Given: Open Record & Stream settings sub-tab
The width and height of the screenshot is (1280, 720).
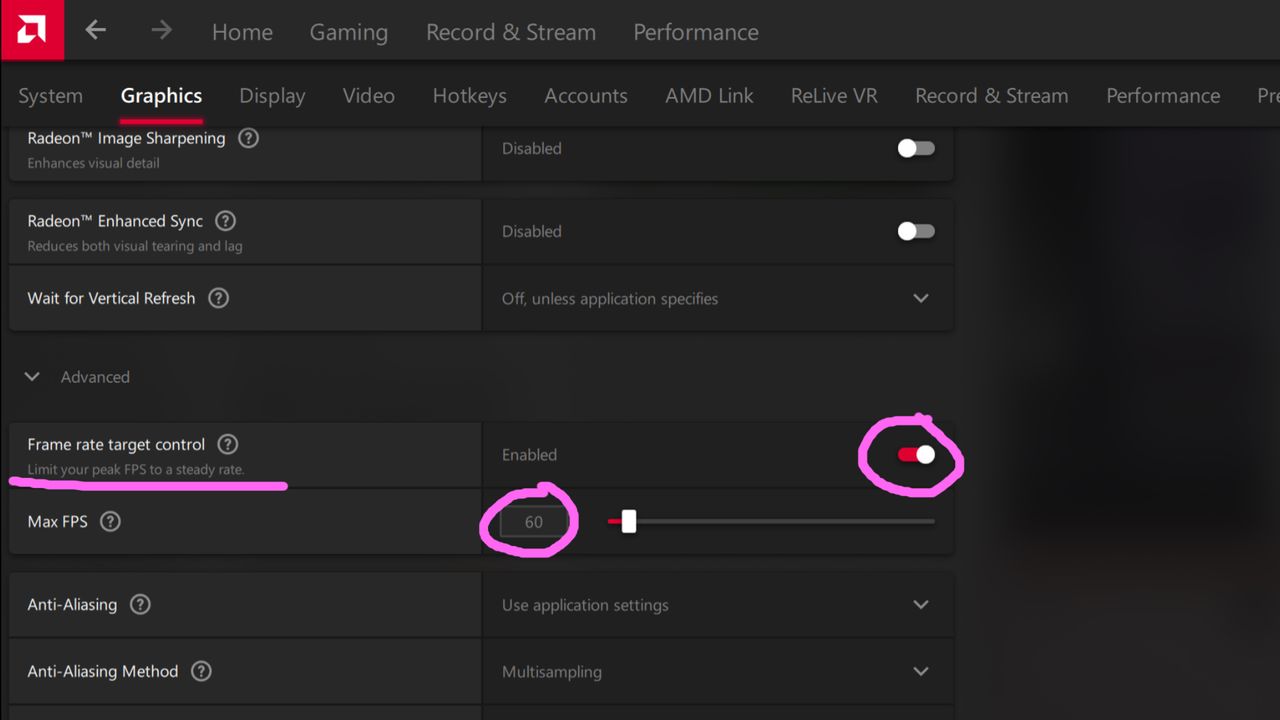Looking at the screenshot, I should [992, 96].
